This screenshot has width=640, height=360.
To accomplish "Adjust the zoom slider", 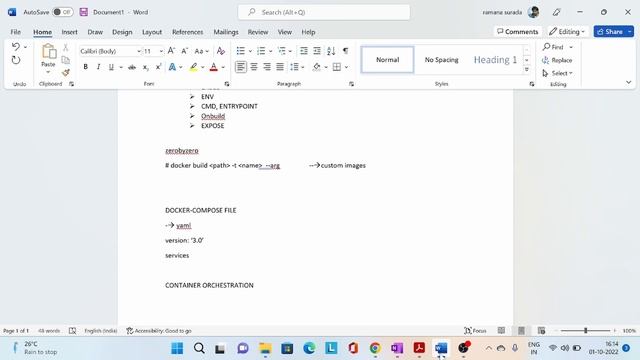I will [x=585, y=331].
